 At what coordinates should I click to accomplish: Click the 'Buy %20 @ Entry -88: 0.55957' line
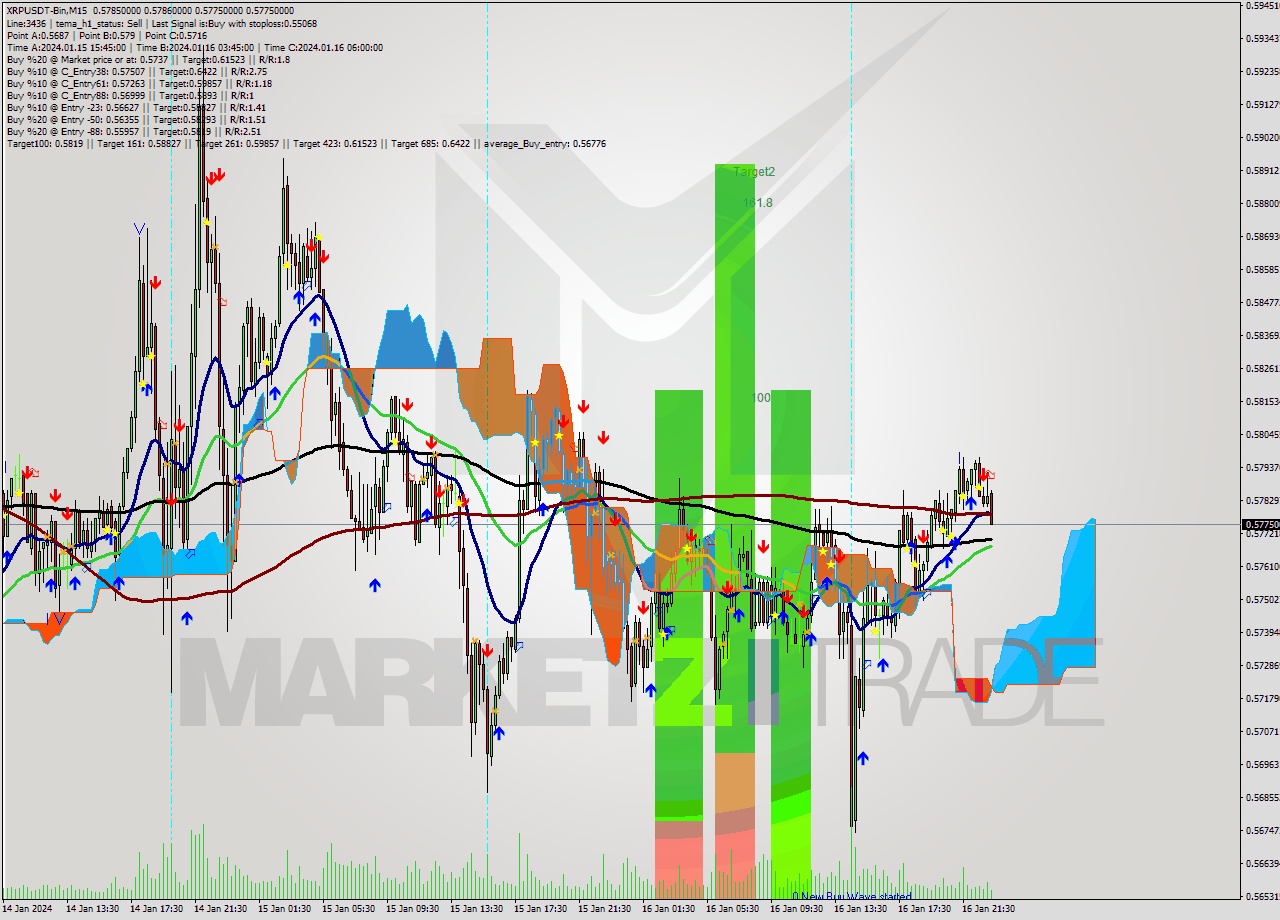pyautogui.click(x=134, y=131)
